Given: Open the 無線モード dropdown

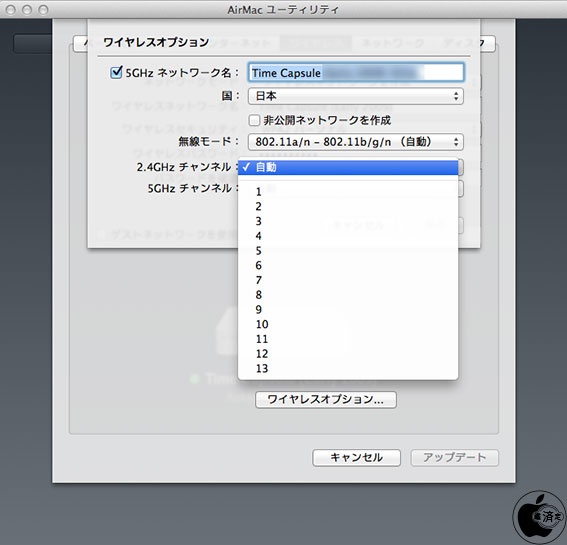Looking at the screenshot, I should point(355,142).
